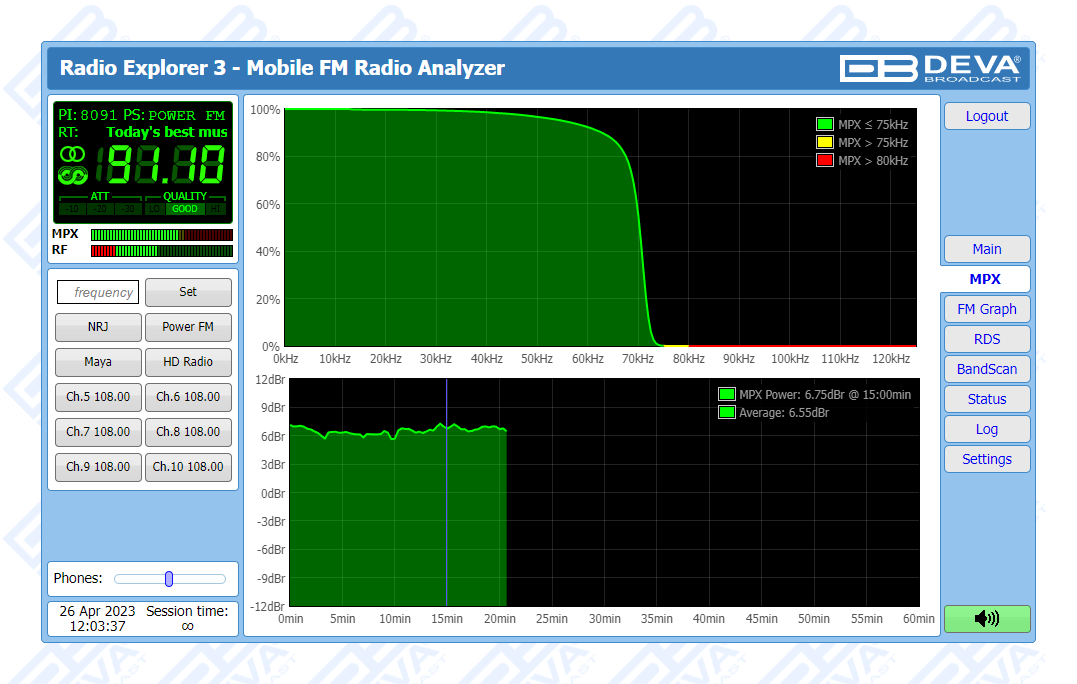The image size is (1077, 684).
Task: Open the BandScan page
Action: pos(986,369)
